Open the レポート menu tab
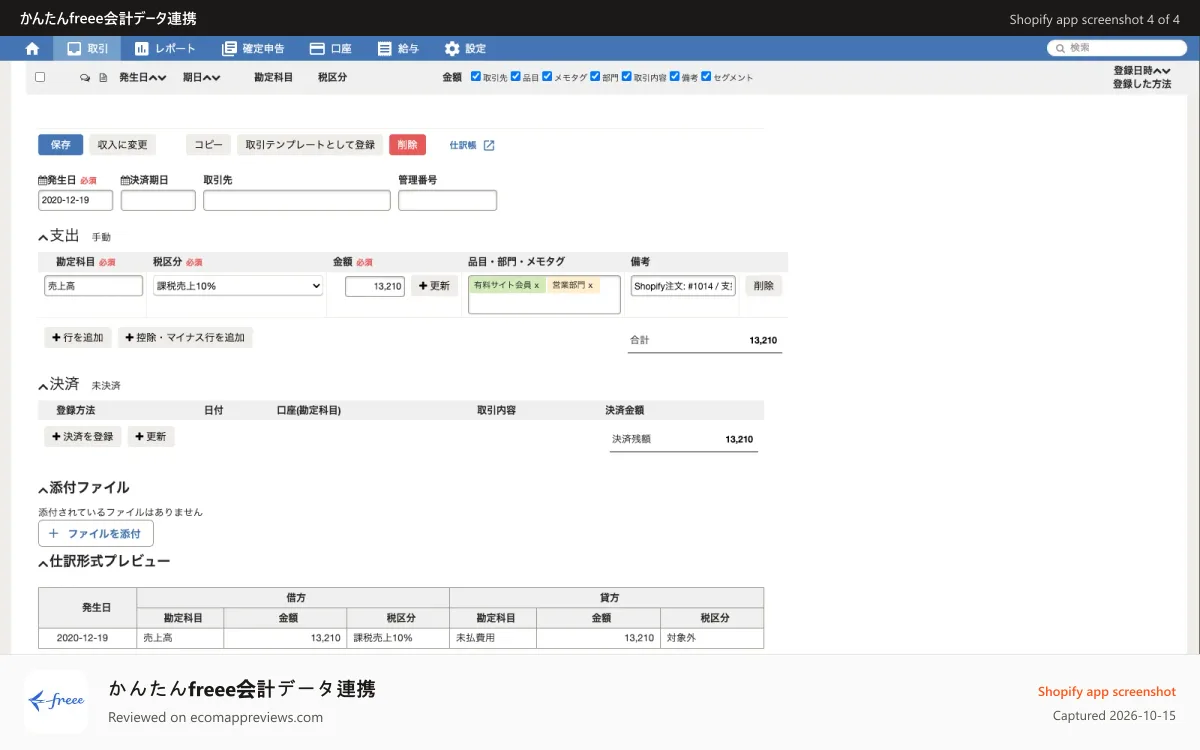Image resolution: width=1200 pixels, height=750 pixels. tap(165, 48)
